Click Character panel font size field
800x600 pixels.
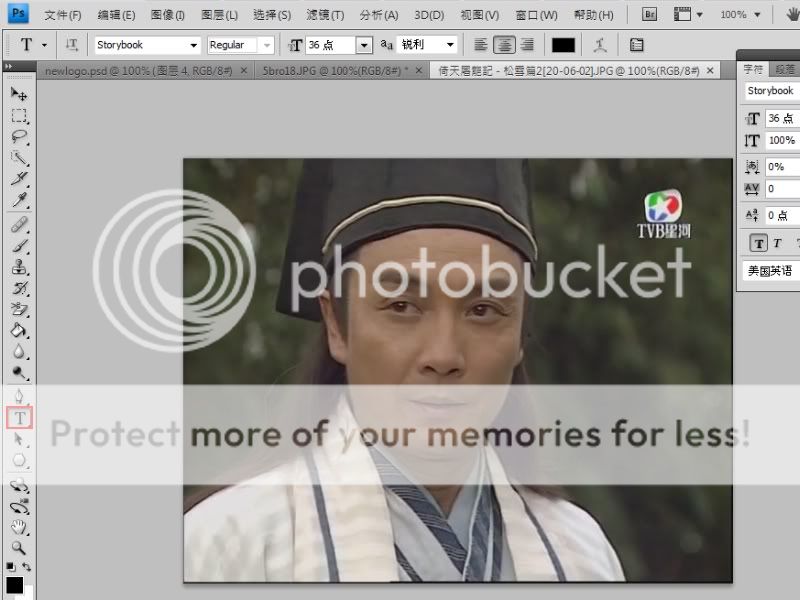point(782,118)
